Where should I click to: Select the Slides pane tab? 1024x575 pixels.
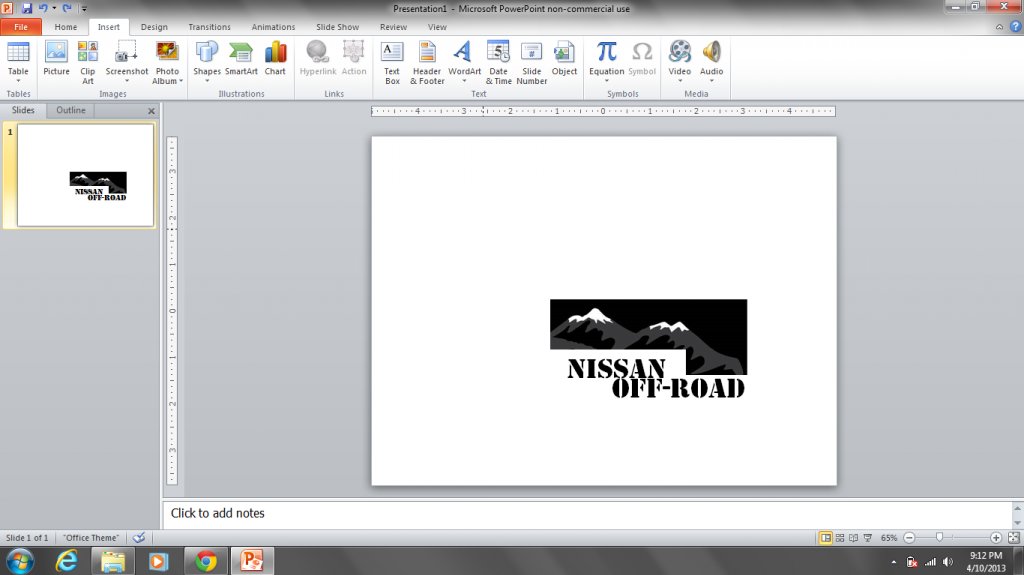tap(23, 110)
